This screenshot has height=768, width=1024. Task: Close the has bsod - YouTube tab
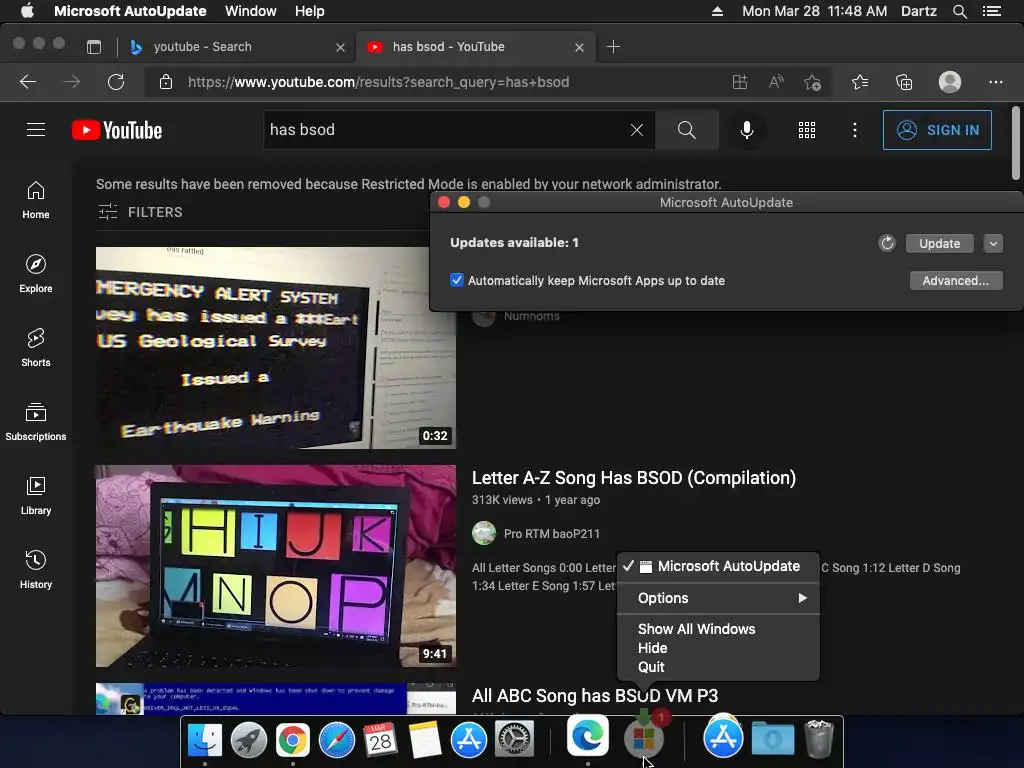(579, 47)
